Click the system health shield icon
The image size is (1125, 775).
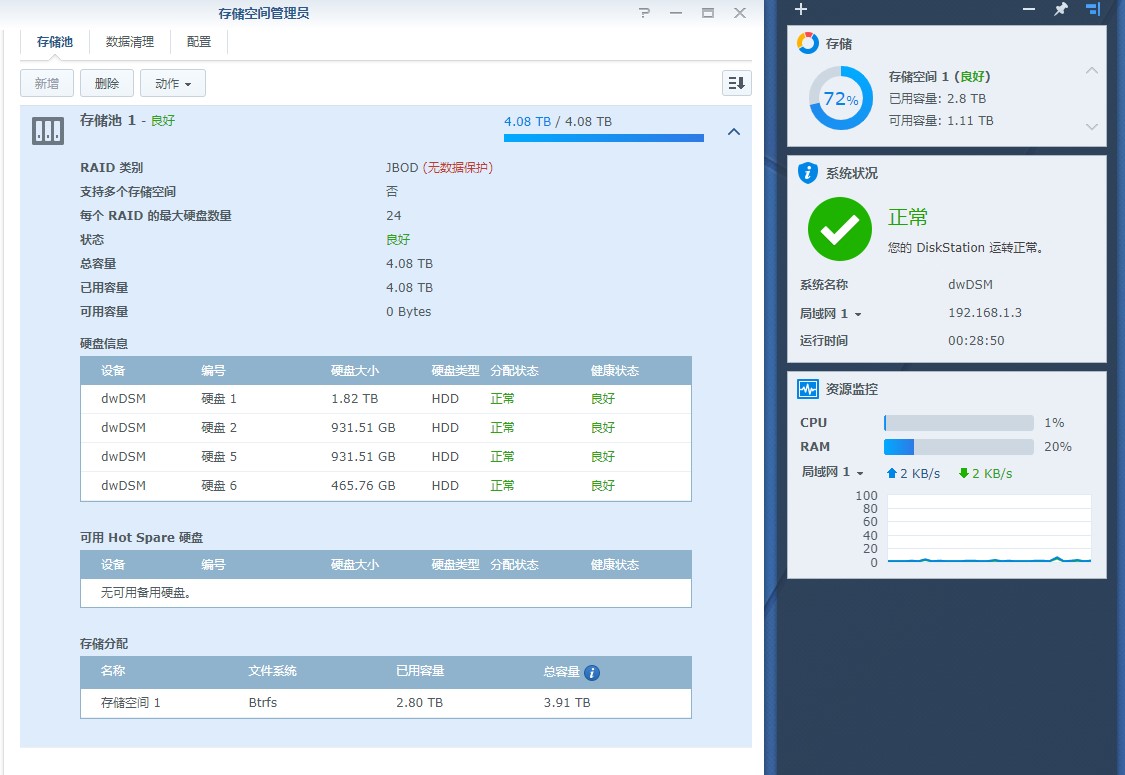point(807,173)
